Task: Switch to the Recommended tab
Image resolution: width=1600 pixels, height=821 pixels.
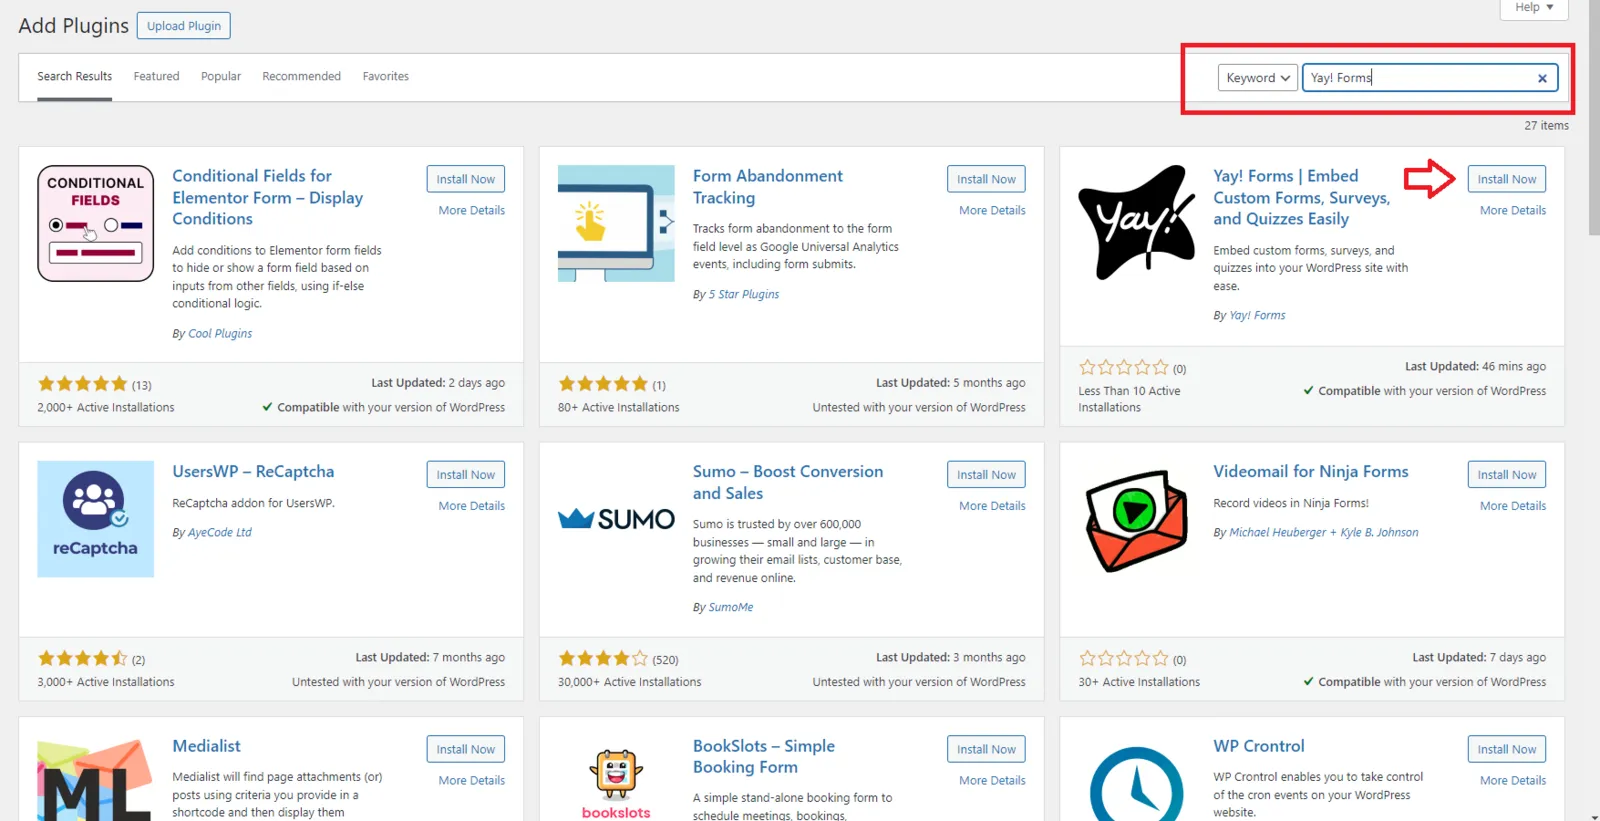Action: 301,76
